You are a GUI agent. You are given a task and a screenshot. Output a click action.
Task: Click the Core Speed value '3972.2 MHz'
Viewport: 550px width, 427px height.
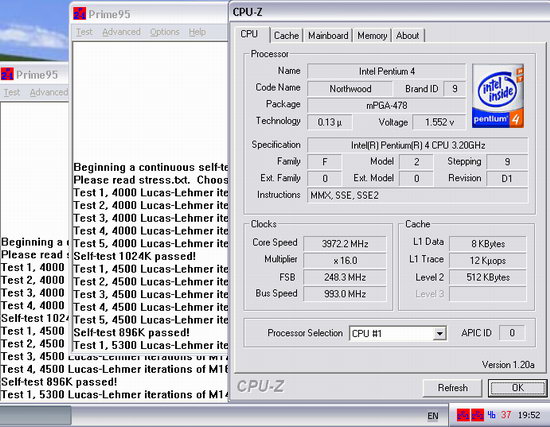[345, 243]
